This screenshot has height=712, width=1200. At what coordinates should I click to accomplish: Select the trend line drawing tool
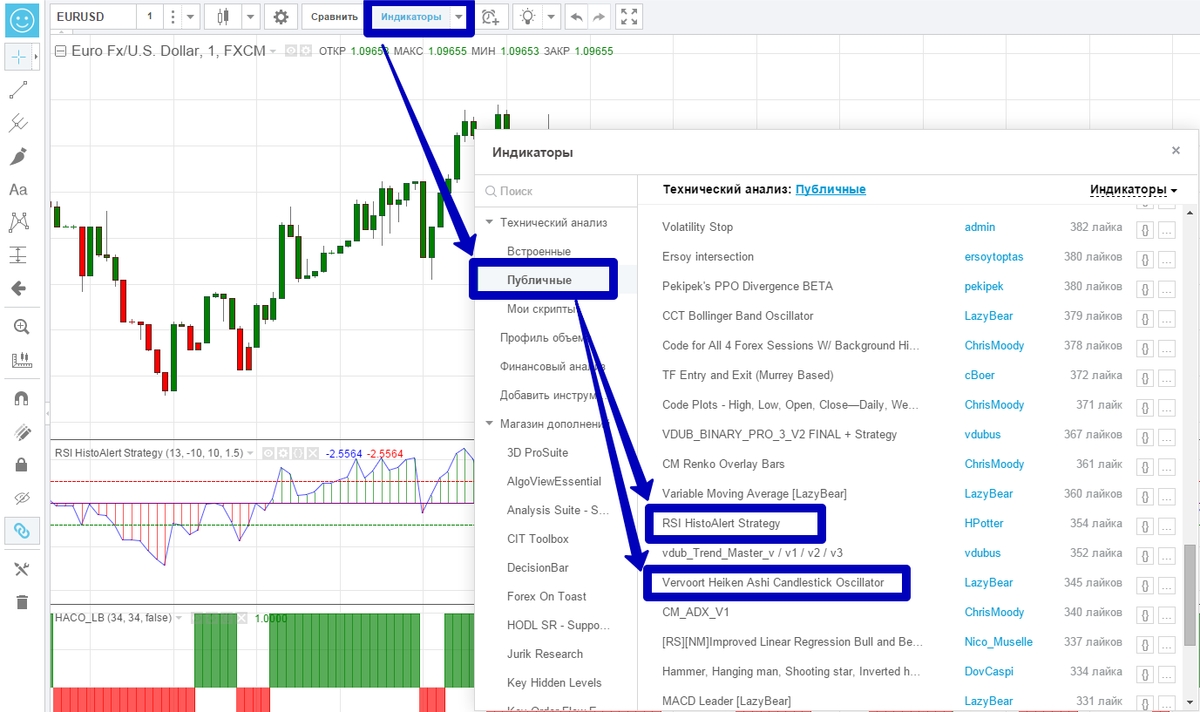[18, 91]
